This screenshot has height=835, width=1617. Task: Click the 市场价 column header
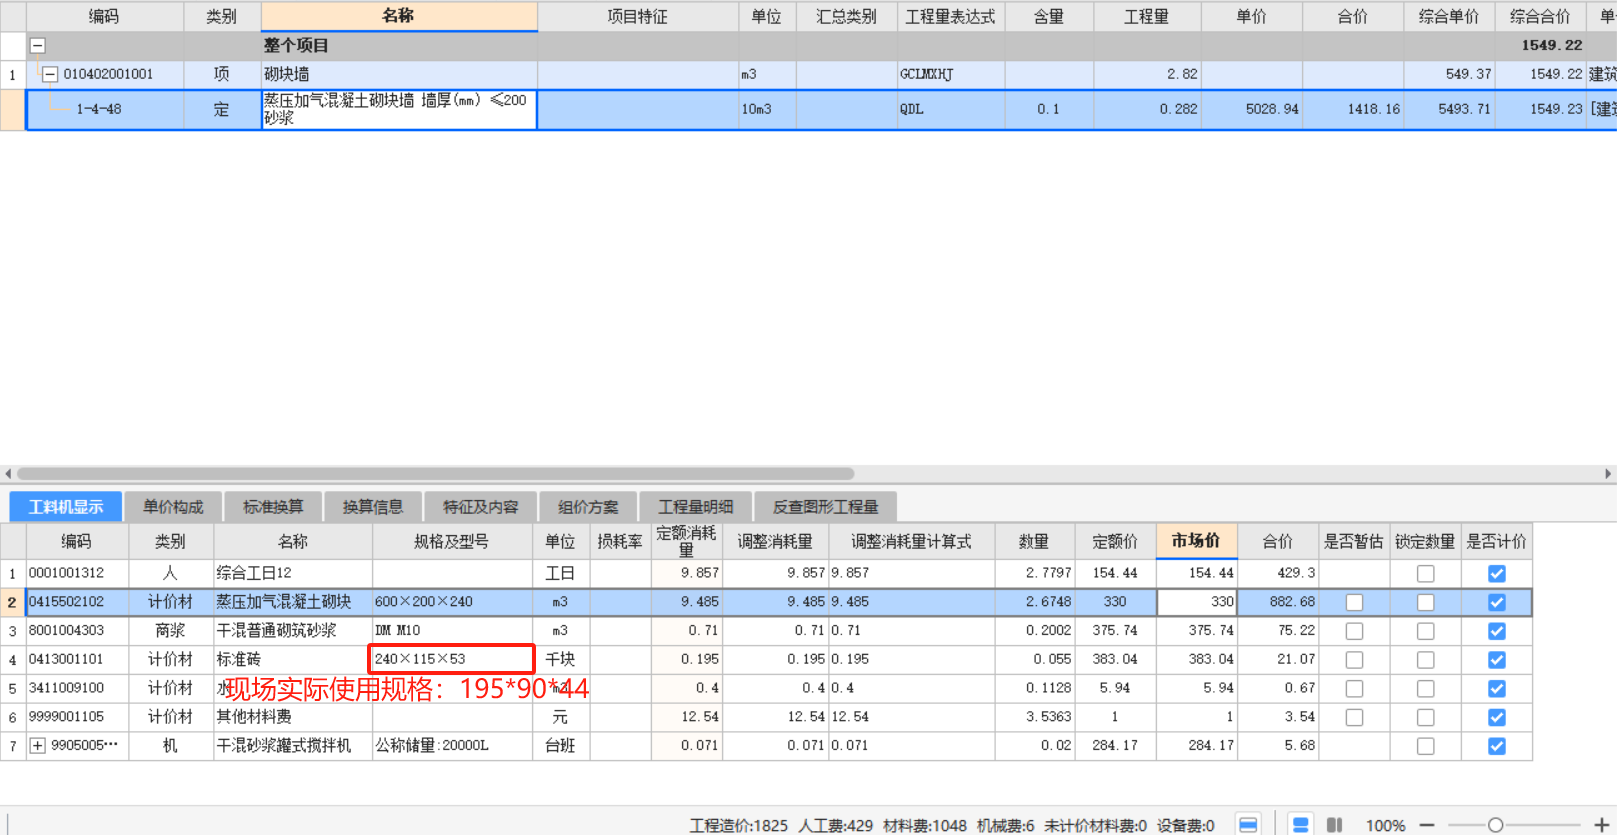[x=1196, y=541]
